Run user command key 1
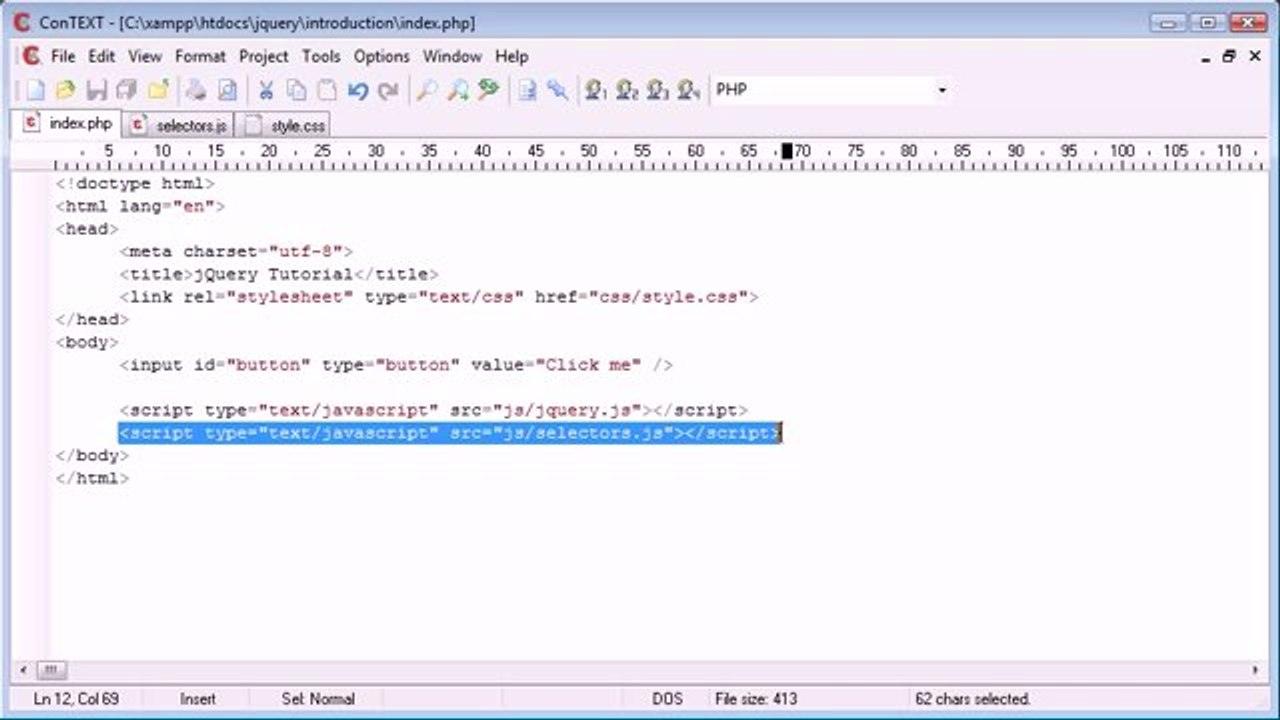This screenshot has width=1280, height=720. pyautogui.click(x=597, y=90)
